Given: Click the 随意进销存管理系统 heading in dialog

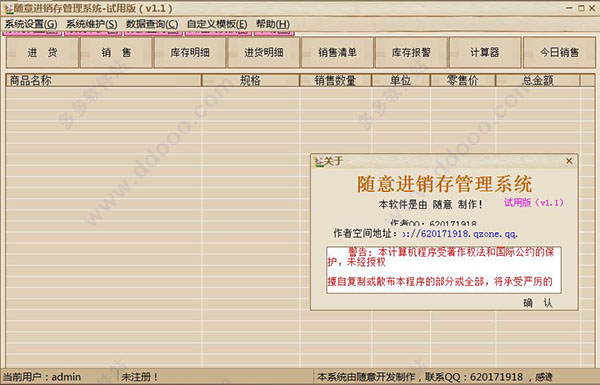Looking at the screenshot, I should coord(444,184).
